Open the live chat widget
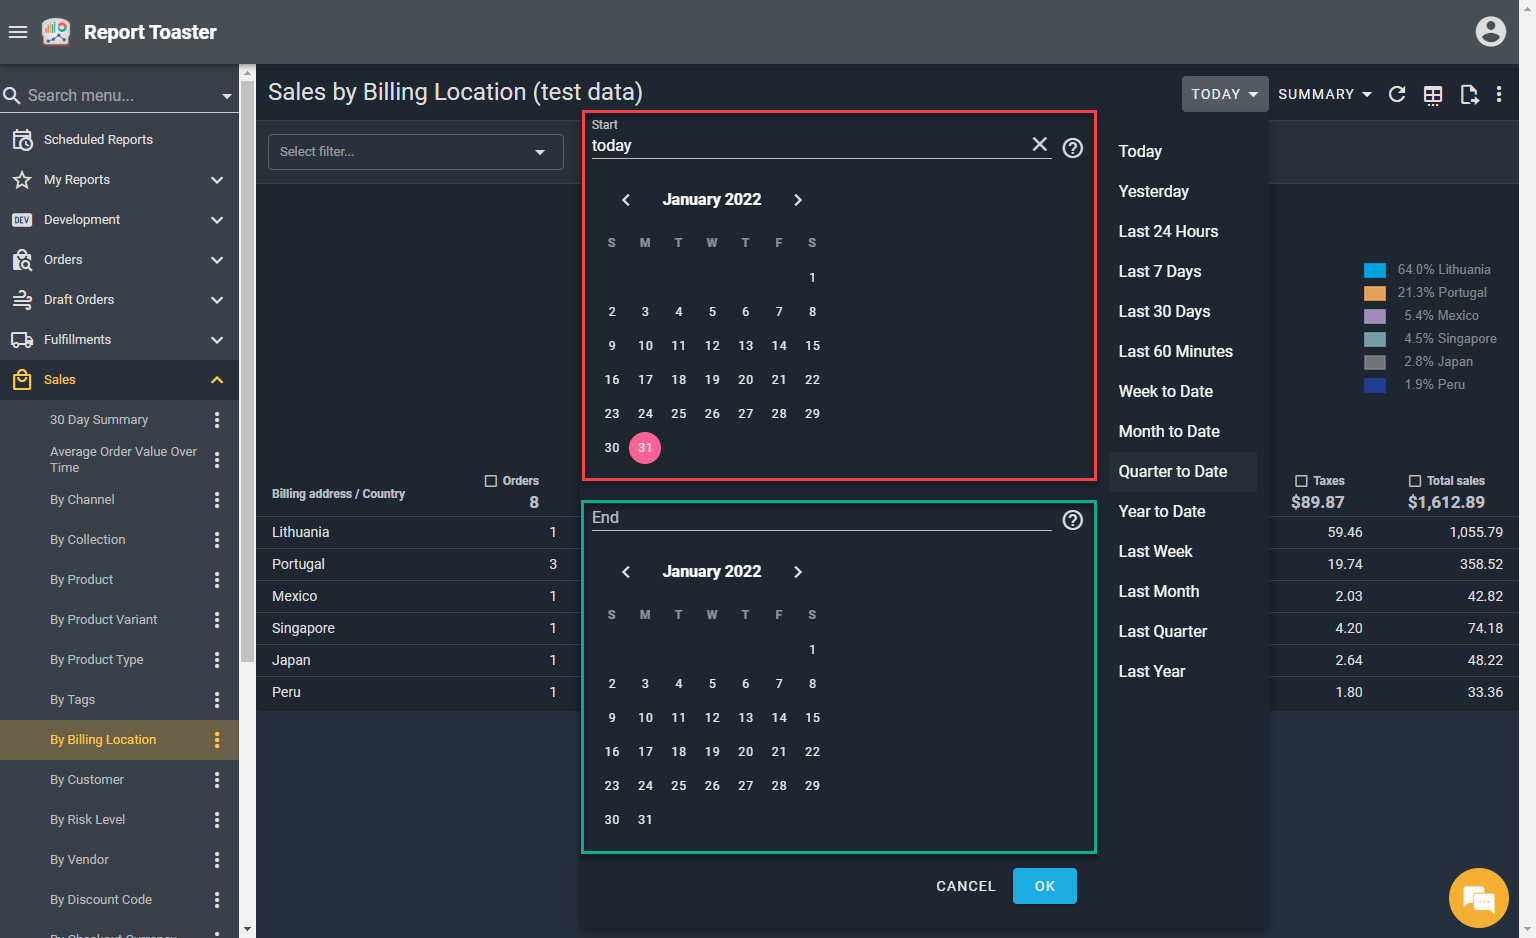This screenshot has width=1536, height=938. [x=1478, y=897]
